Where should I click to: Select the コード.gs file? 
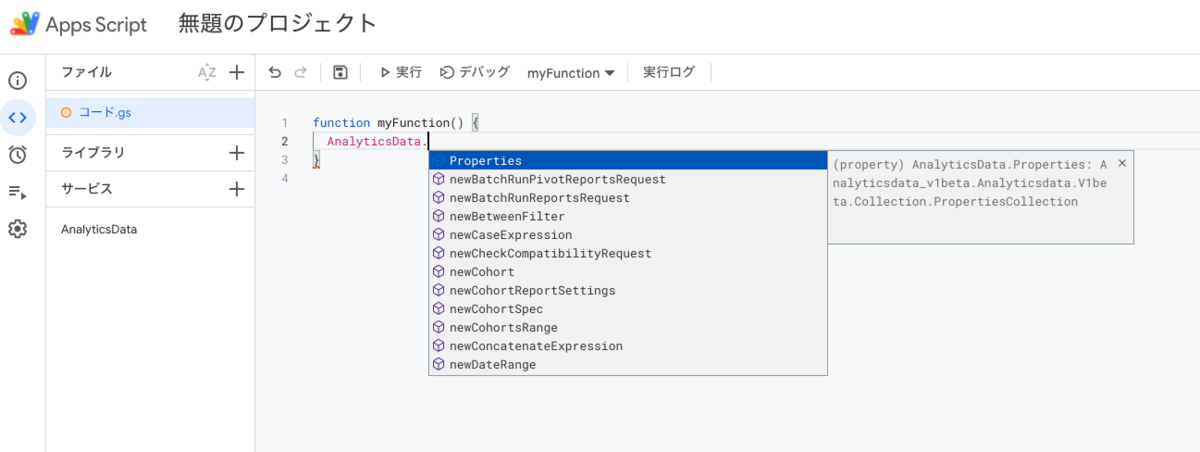point(150,113)
